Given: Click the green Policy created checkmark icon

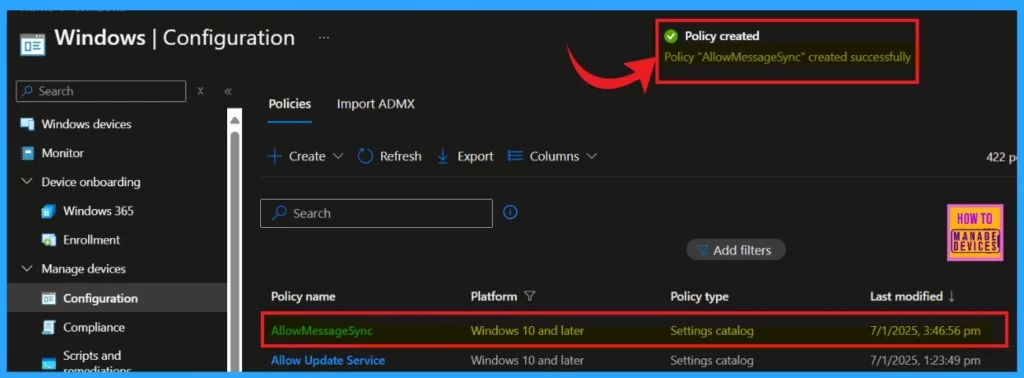Looking at the screenshot, I should (671, 37).
